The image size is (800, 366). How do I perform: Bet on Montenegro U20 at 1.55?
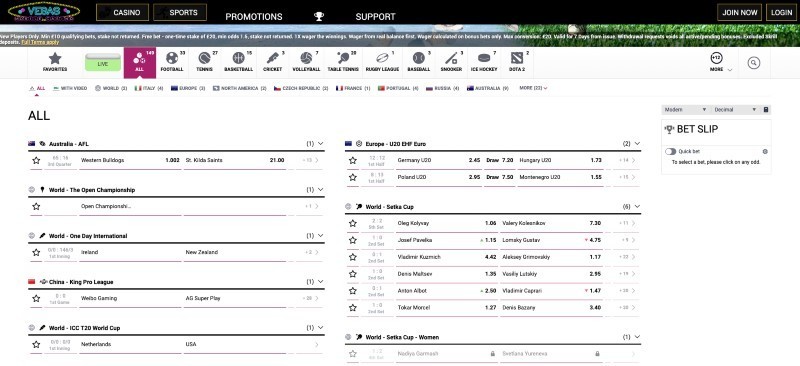tap(560, 177)
